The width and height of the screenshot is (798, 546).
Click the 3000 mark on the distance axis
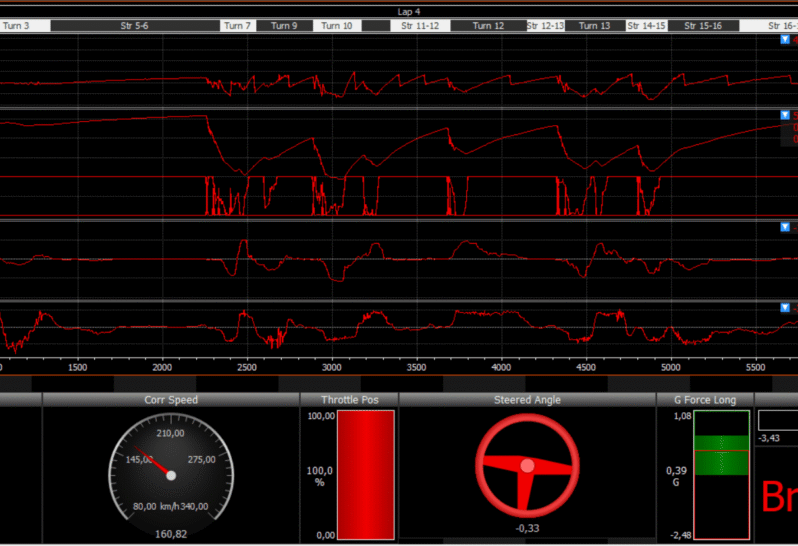pyautogui.click(x=331, y=367)
